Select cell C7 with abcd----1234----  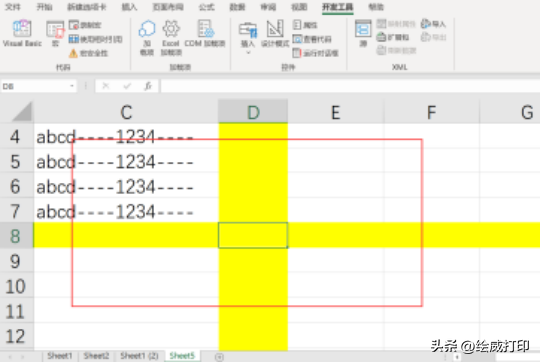coord(126,211)
